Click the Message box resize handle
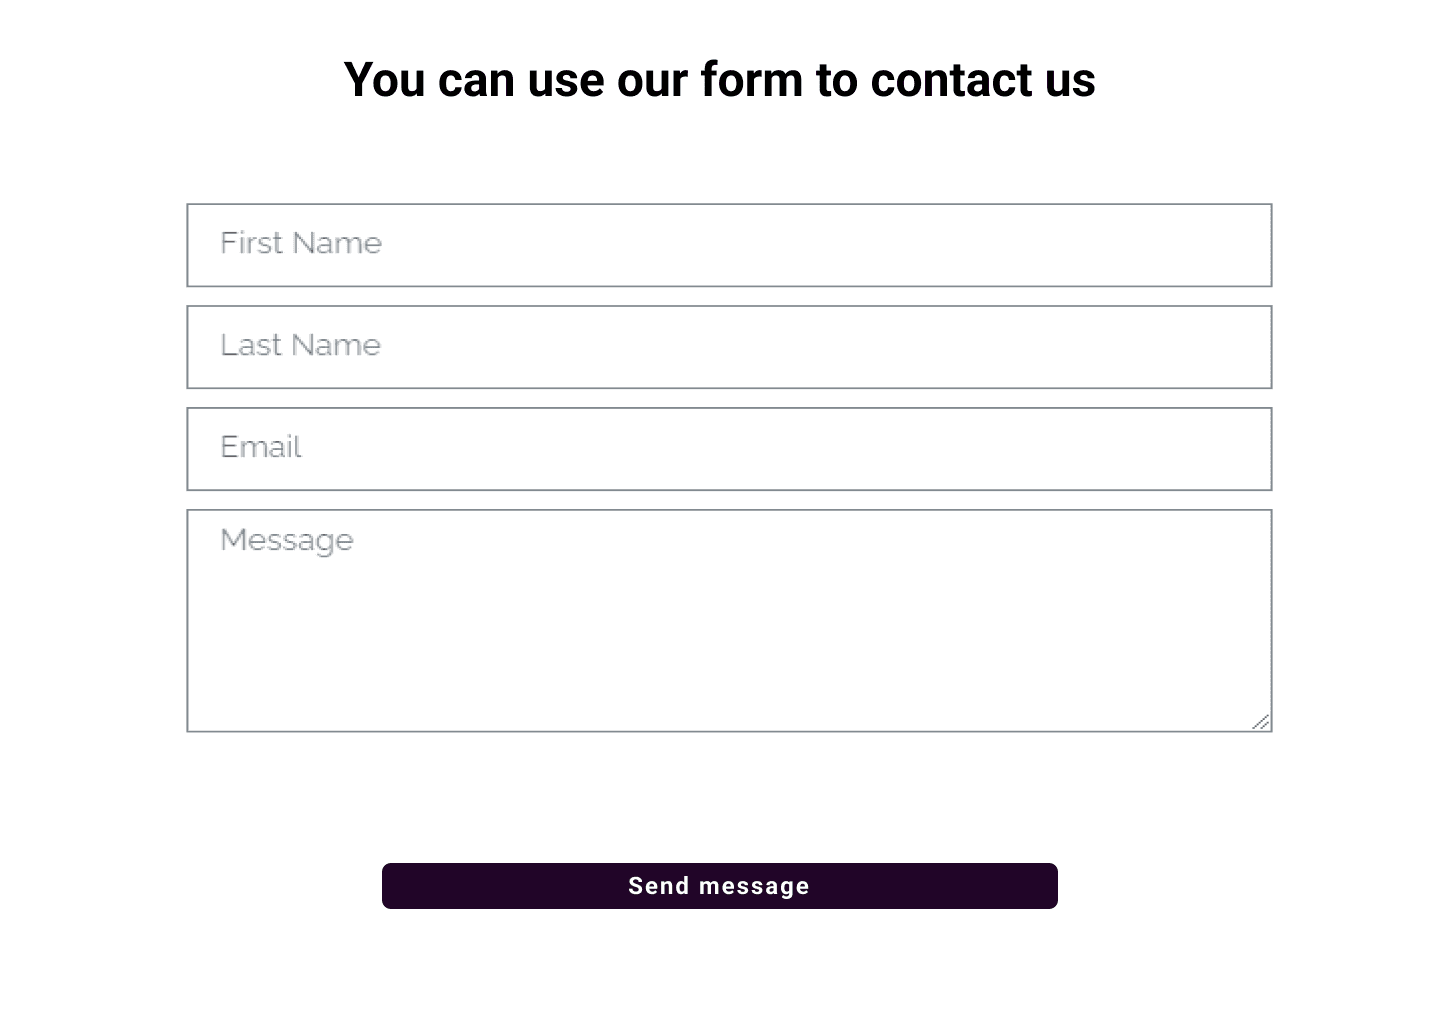The image size is (1439, 1014). coord(1261,722)
